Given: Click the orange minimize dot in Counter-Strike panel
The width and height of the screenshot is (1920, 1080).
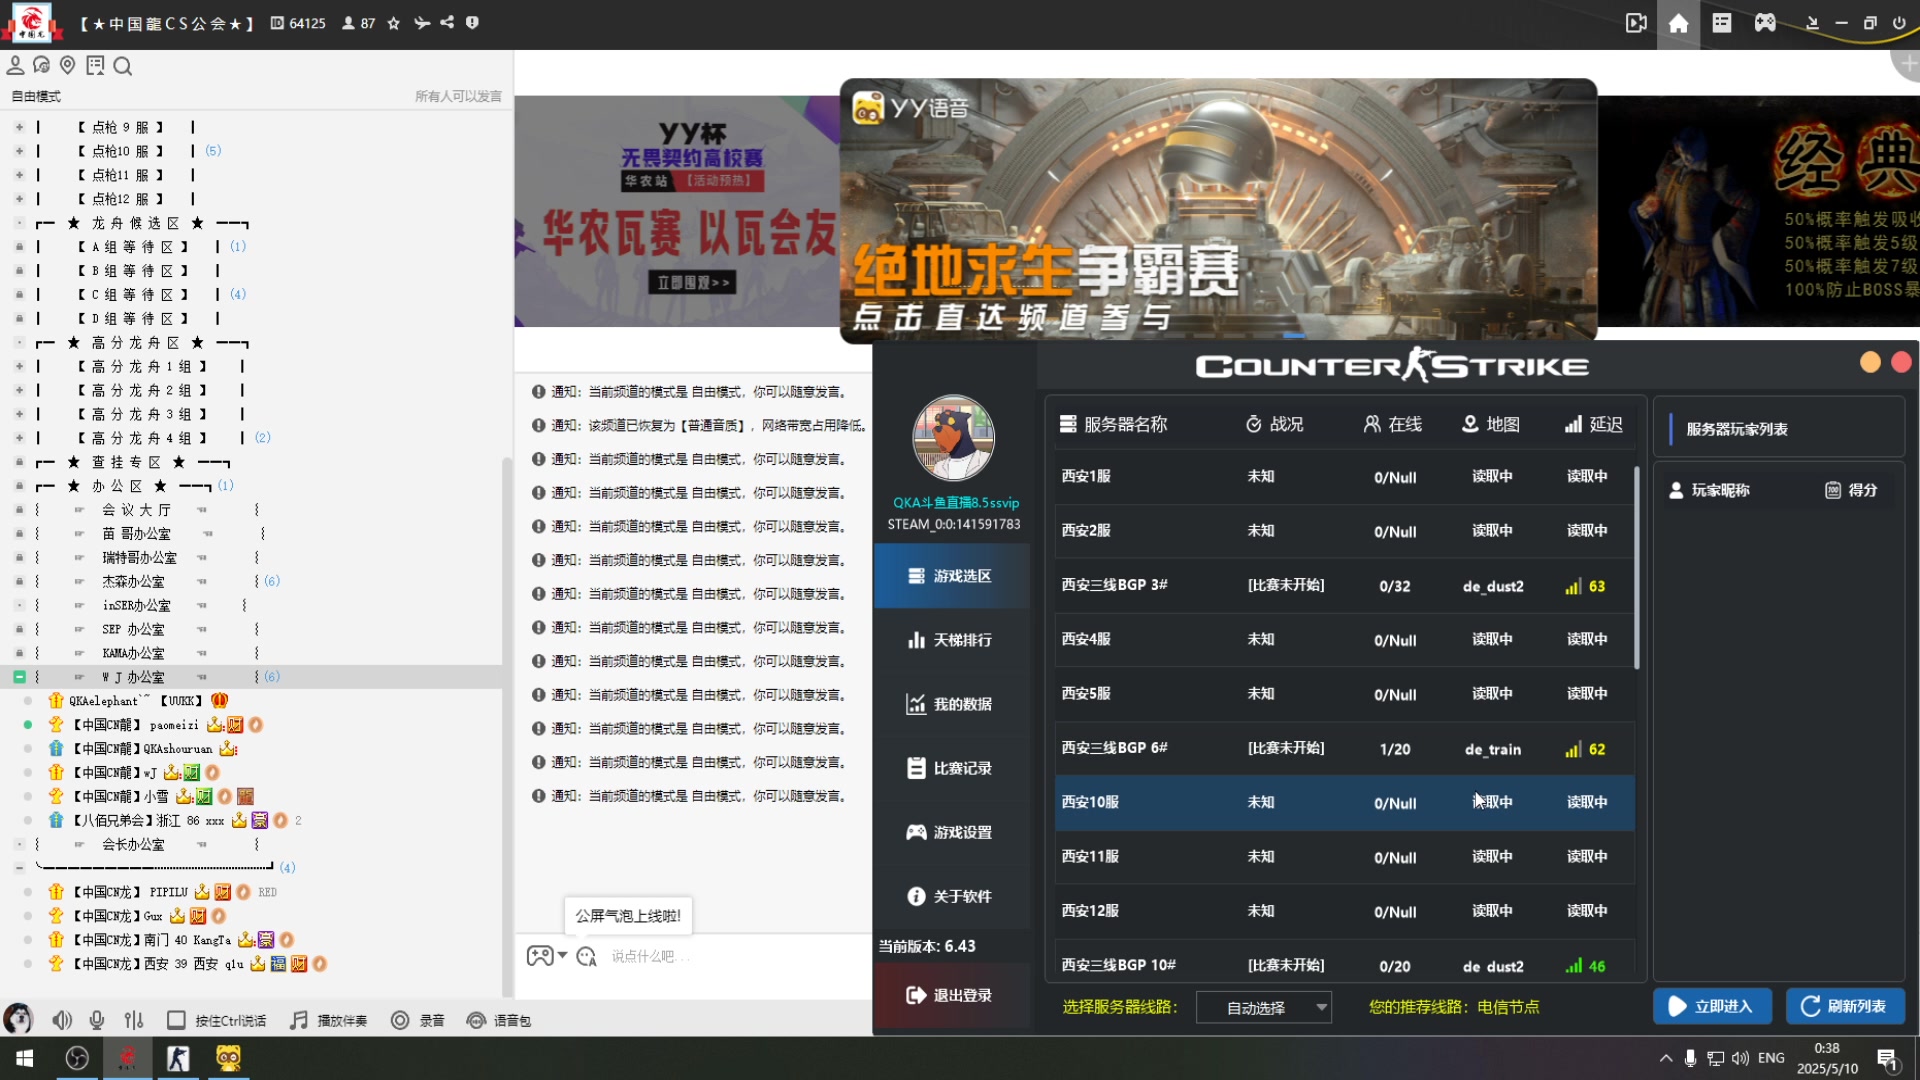Looking at the screenshot, I should pos(1870,363).
